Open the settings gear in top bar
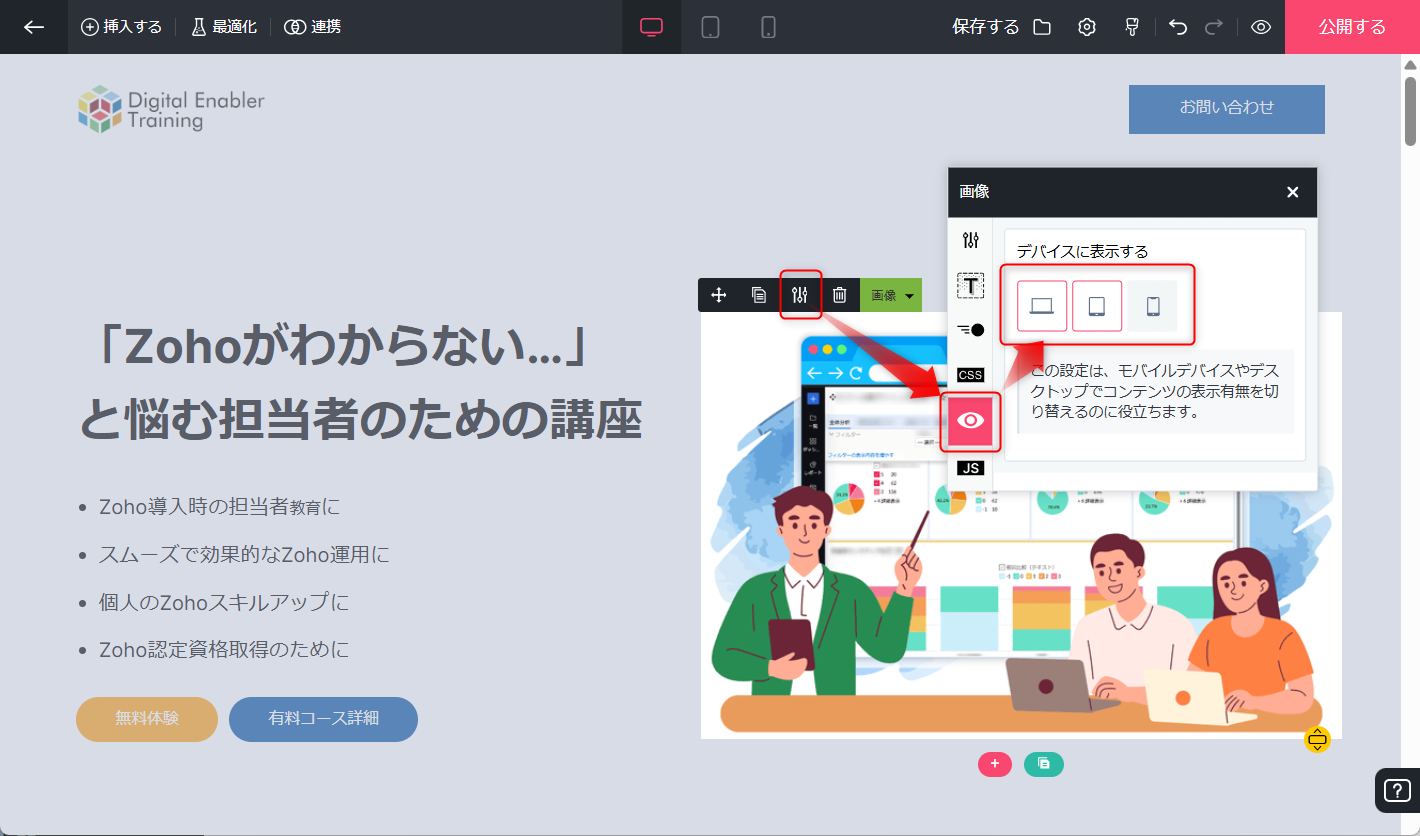This screenshot has width=1420, height=836. click(x=1087, y=27)
